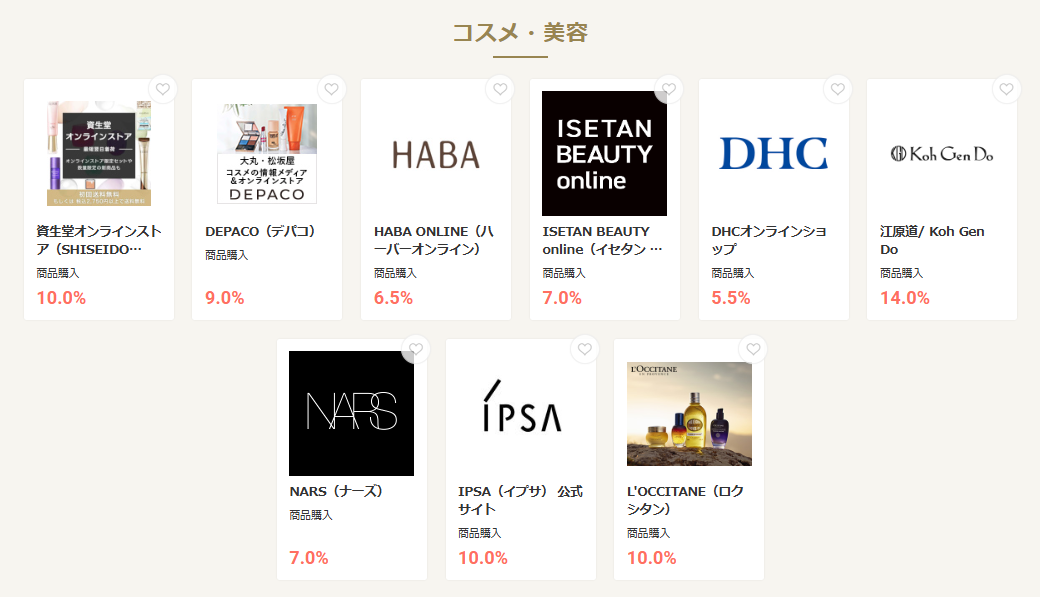Add HABA ONLINE to favorites via heart

click(x=500, y=89)
